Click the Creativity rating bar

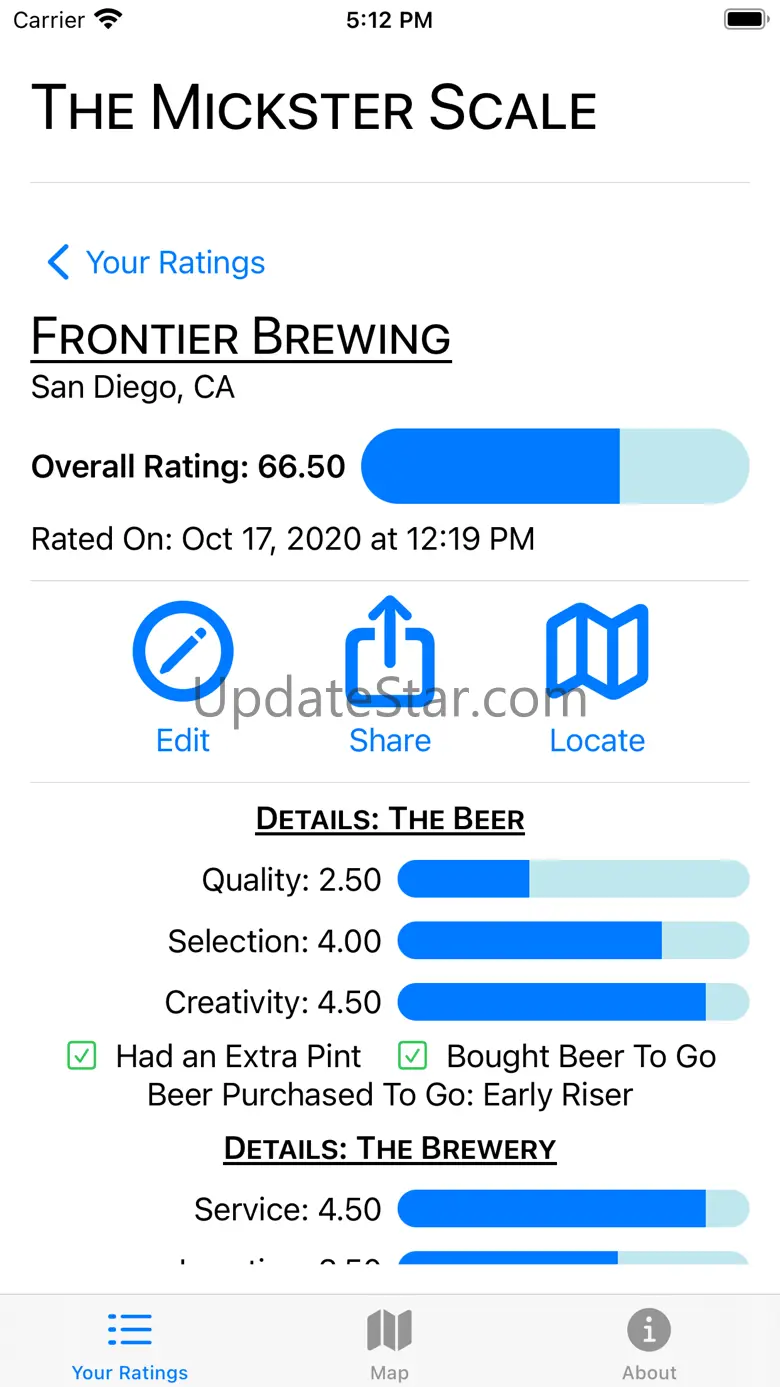coord(573,1002)
